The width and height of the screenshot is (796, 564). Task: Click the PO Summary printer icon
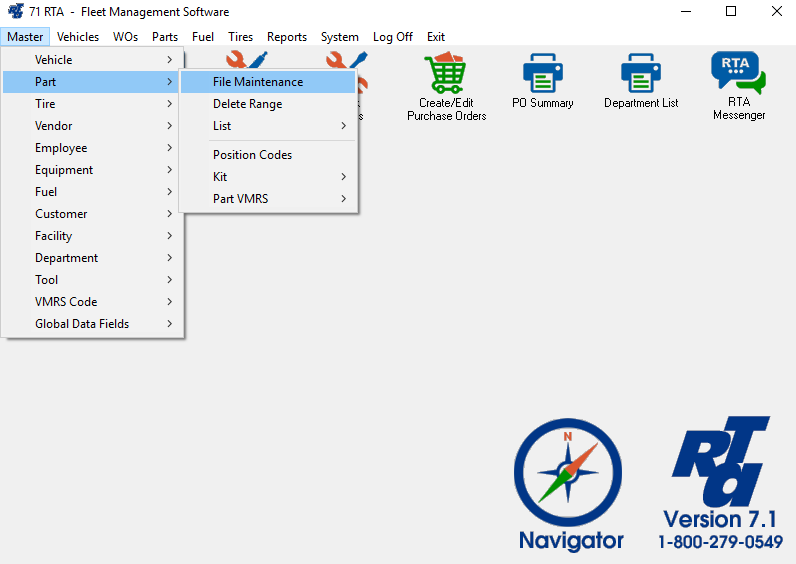coord(543,73)
